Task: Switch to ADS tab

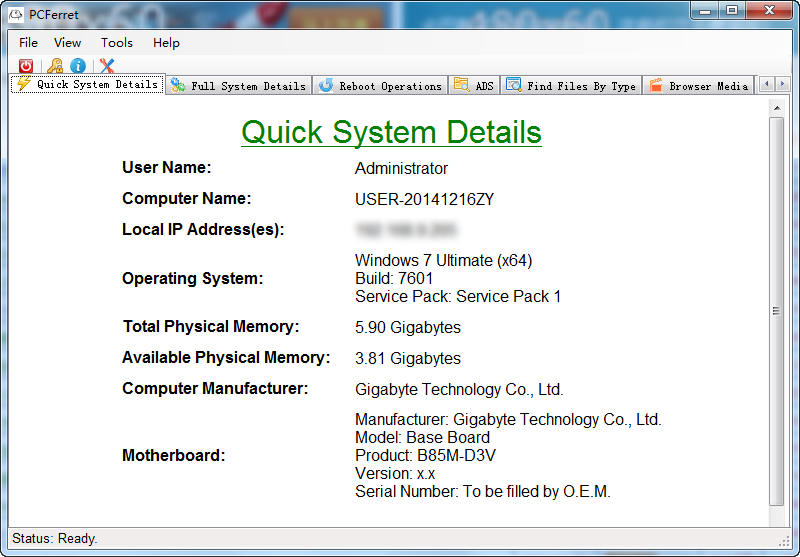Action: 474,86
